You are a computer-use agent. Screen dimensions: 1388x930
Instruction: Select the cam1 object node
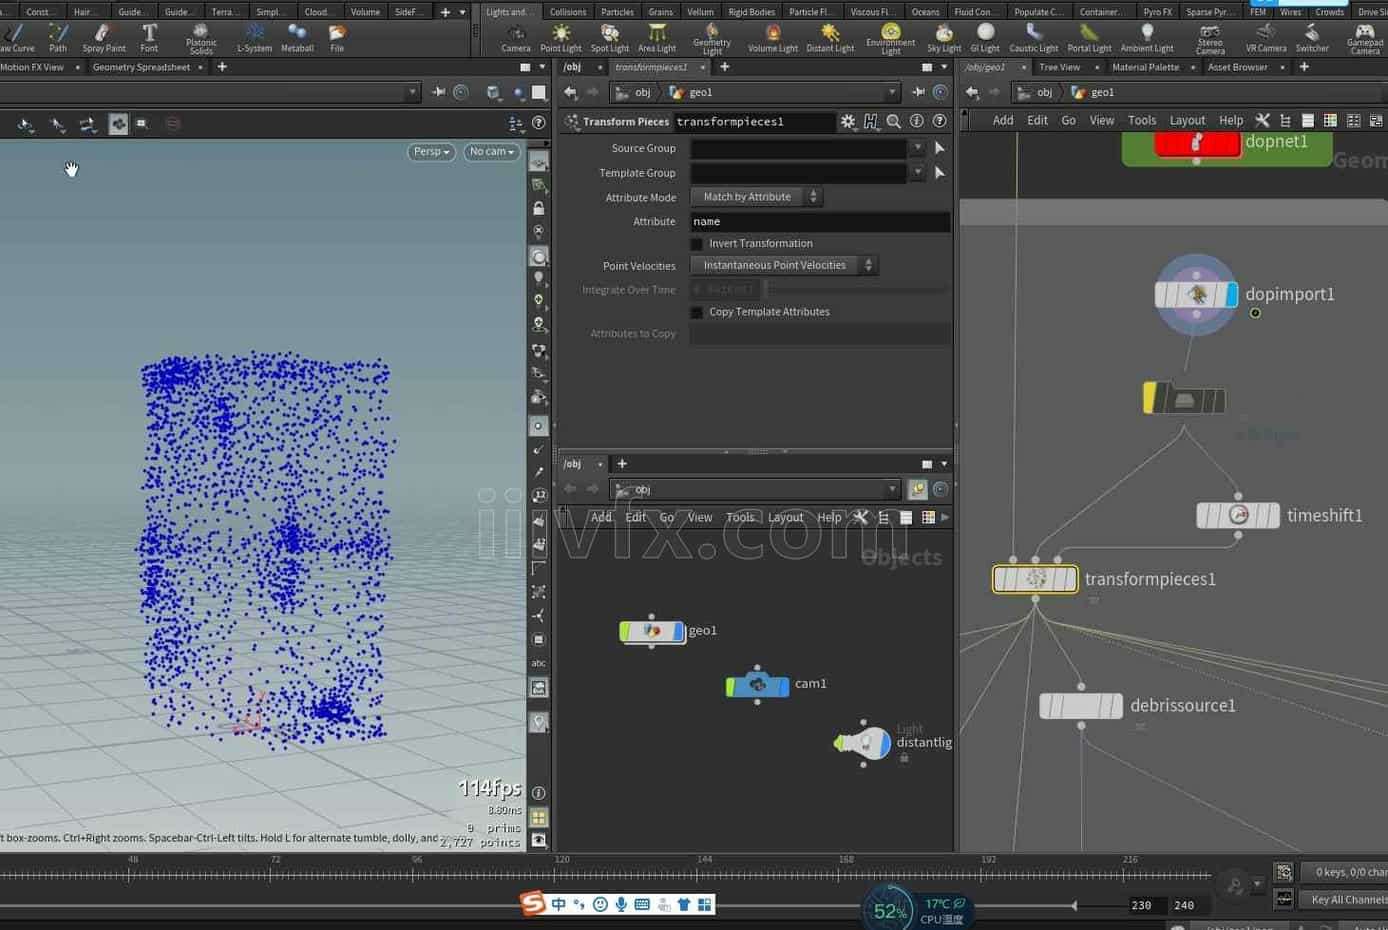point(757,685)
